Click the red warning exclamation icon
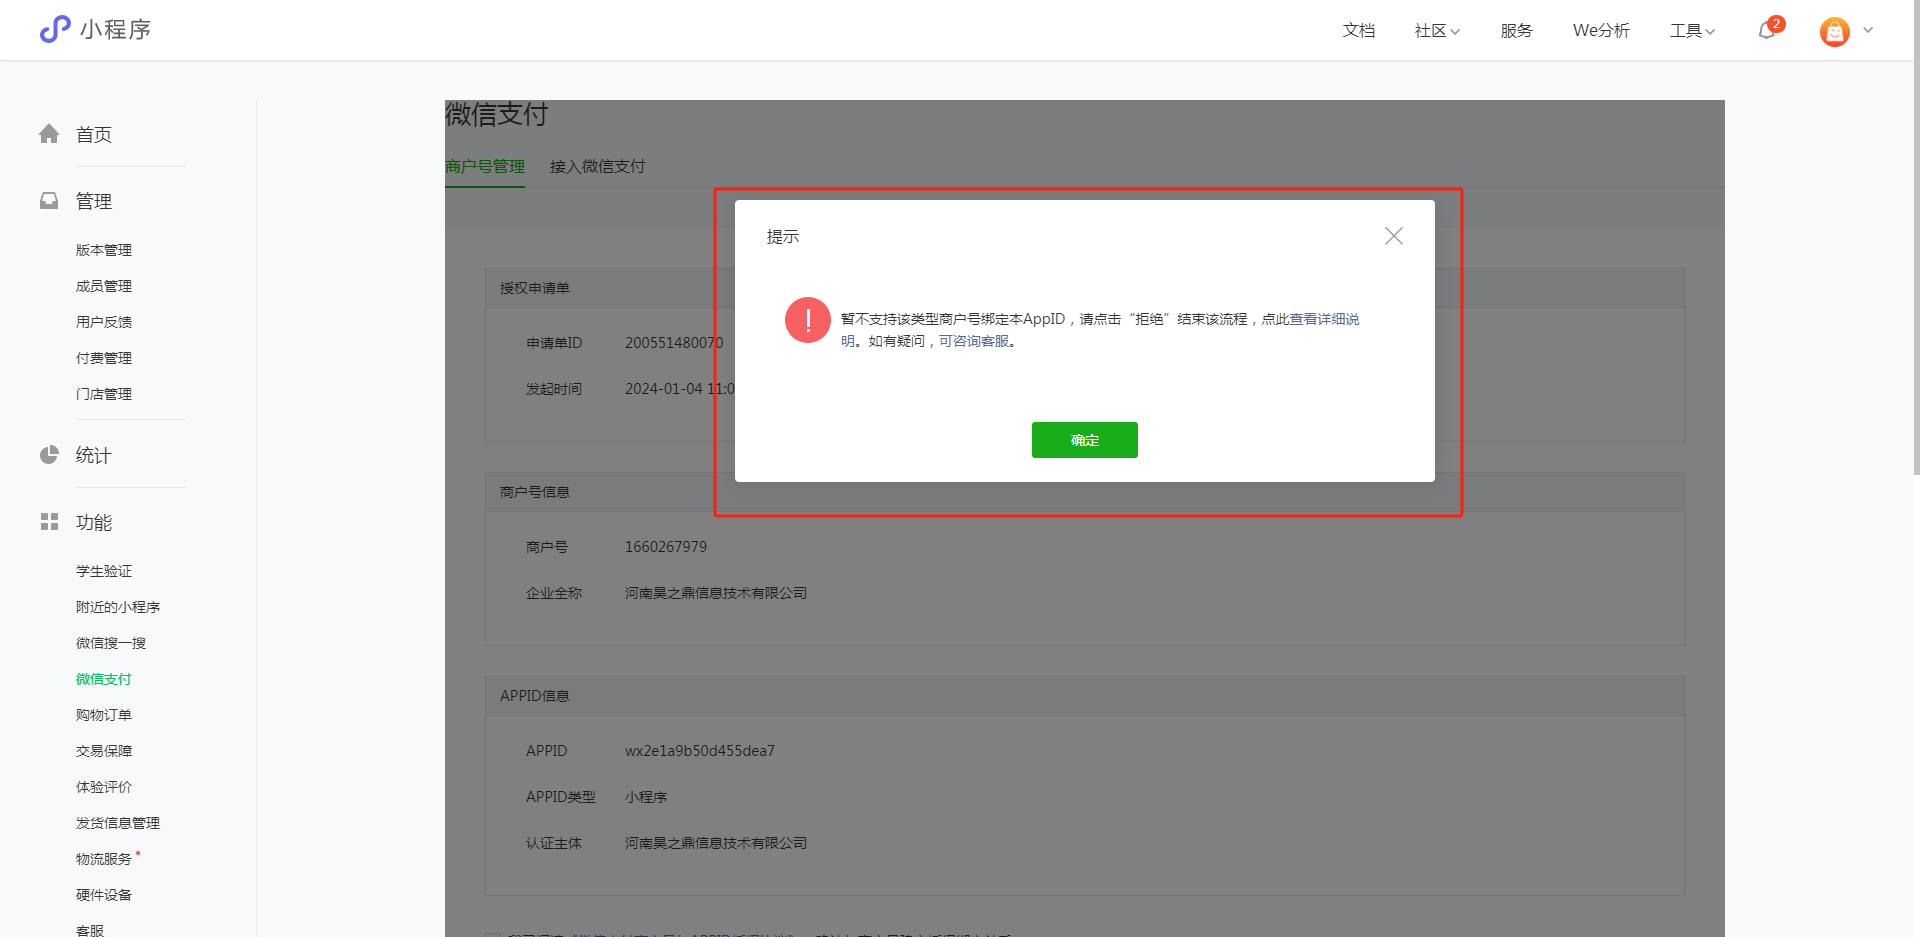Image resolution: width=1920 pixels, height=937 pixels. coord(808,320)
